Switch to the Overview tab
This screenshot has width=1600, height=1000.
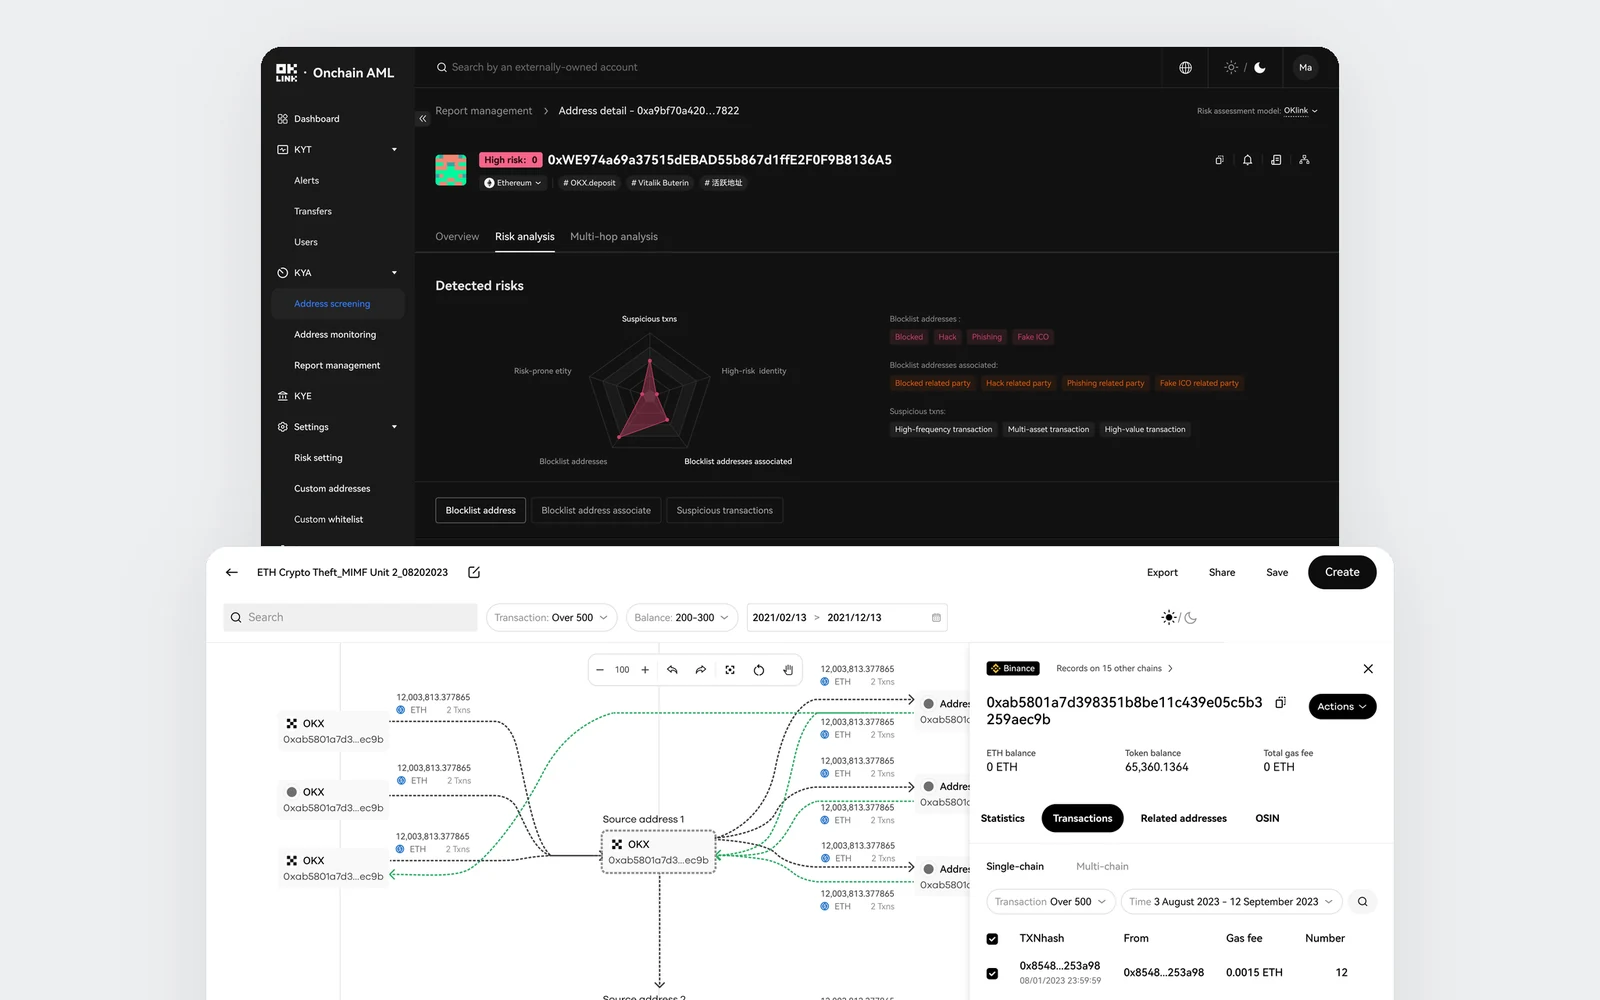tap(457, 237)
